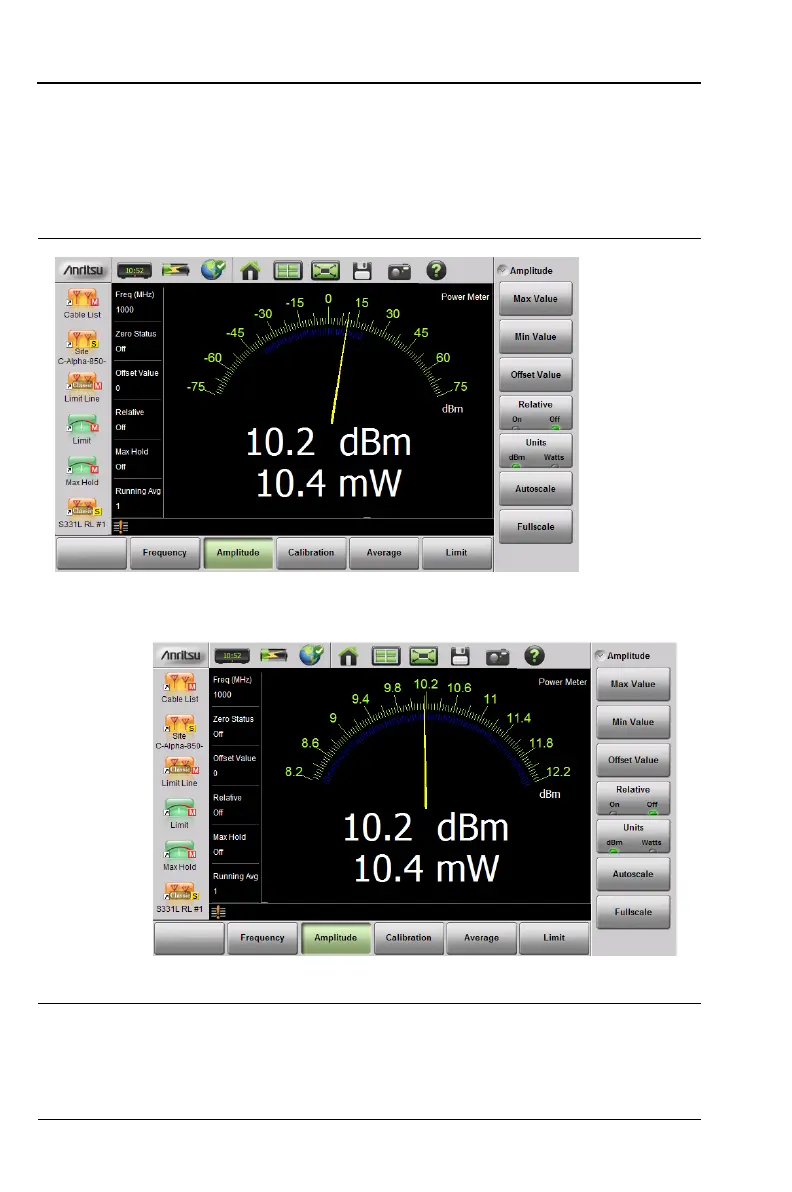The height and width of the screenshot is (1192, 792).
Task: Click the Min Value button on the -75 to 75 dial screen
Action: coord(536,338)
